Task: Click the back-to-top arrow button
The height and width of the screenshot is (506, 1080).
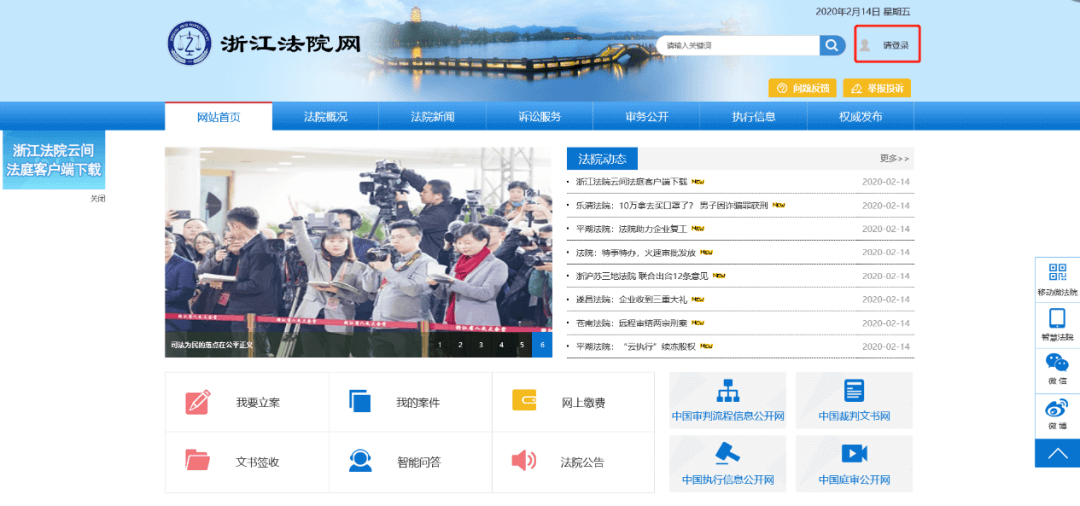Action: pyautogui.click(x=1057, y=453)
